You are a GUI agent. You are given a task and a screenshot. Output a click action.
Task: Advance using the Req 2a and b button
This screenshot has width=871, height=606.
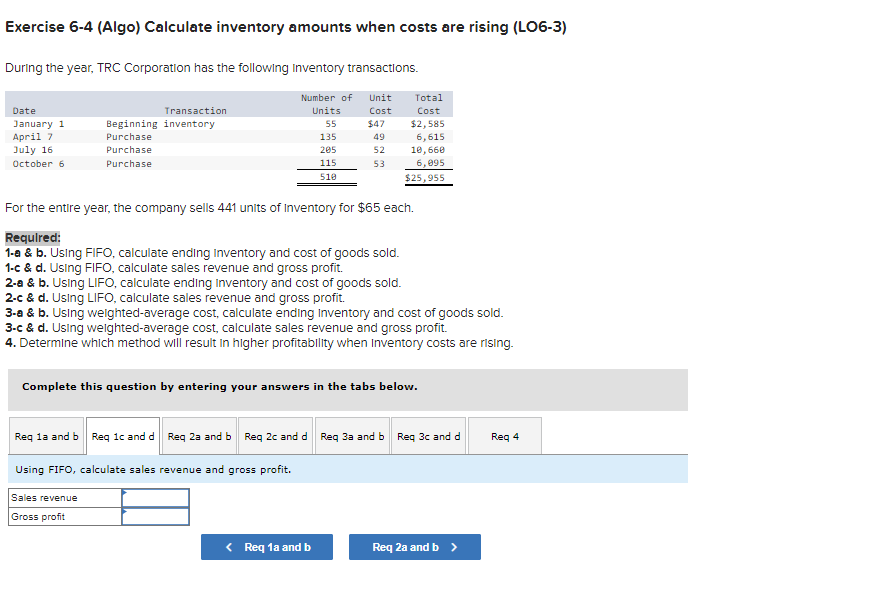click(x=414, y=547)
